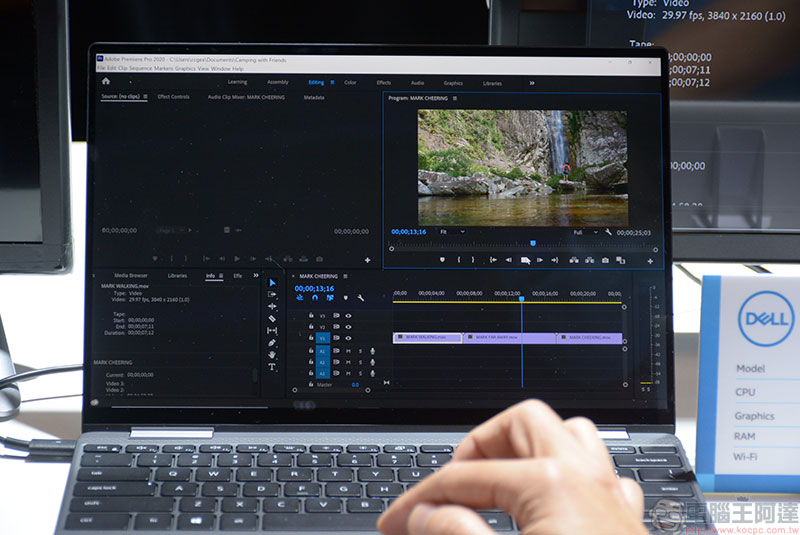Image resolution: width=800 pixels, height=535 pixels.
Task: Go to In point in Program monitor
Action: pos(493,260)
